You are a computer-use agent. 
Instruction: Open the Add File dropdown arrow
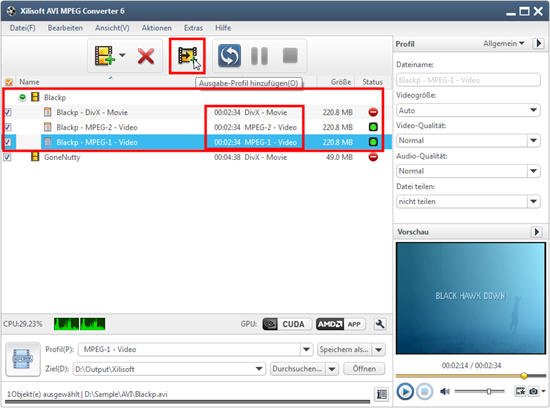(122, 55)
